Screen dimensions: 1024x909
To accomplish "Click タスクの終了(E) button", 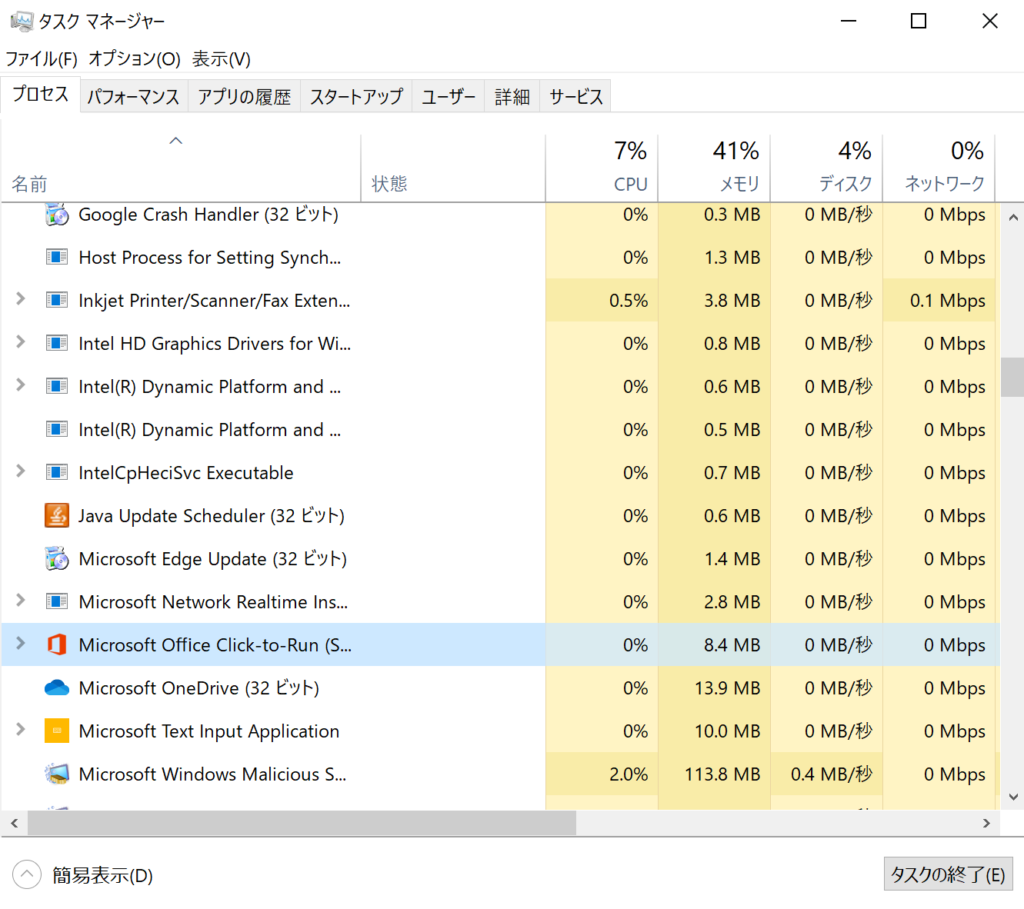I will click(948, 874).
